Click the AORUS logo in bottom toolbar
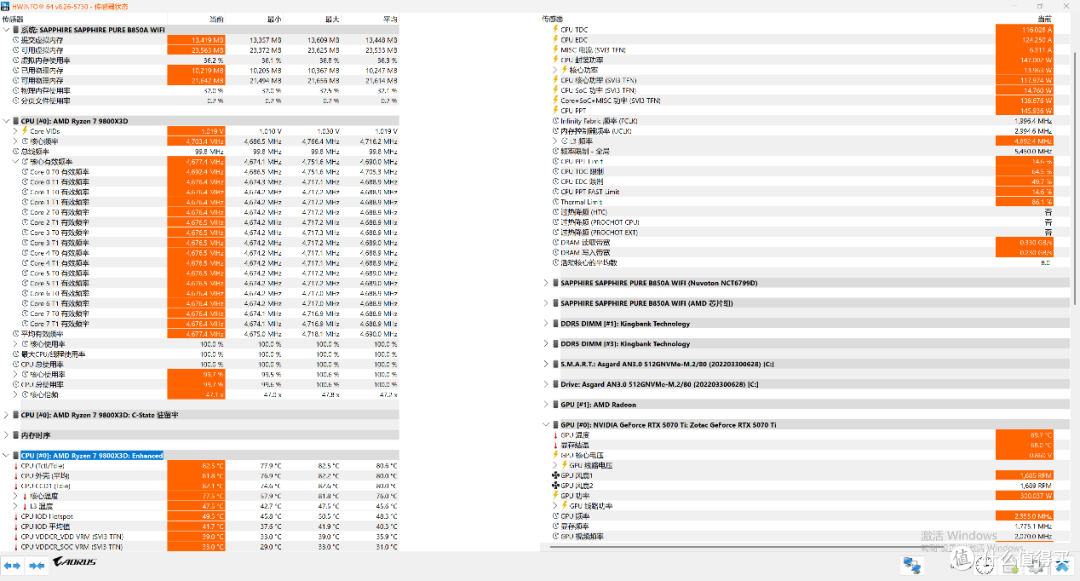This screenshot has width=1080, height=581. [x=74, y=562]
